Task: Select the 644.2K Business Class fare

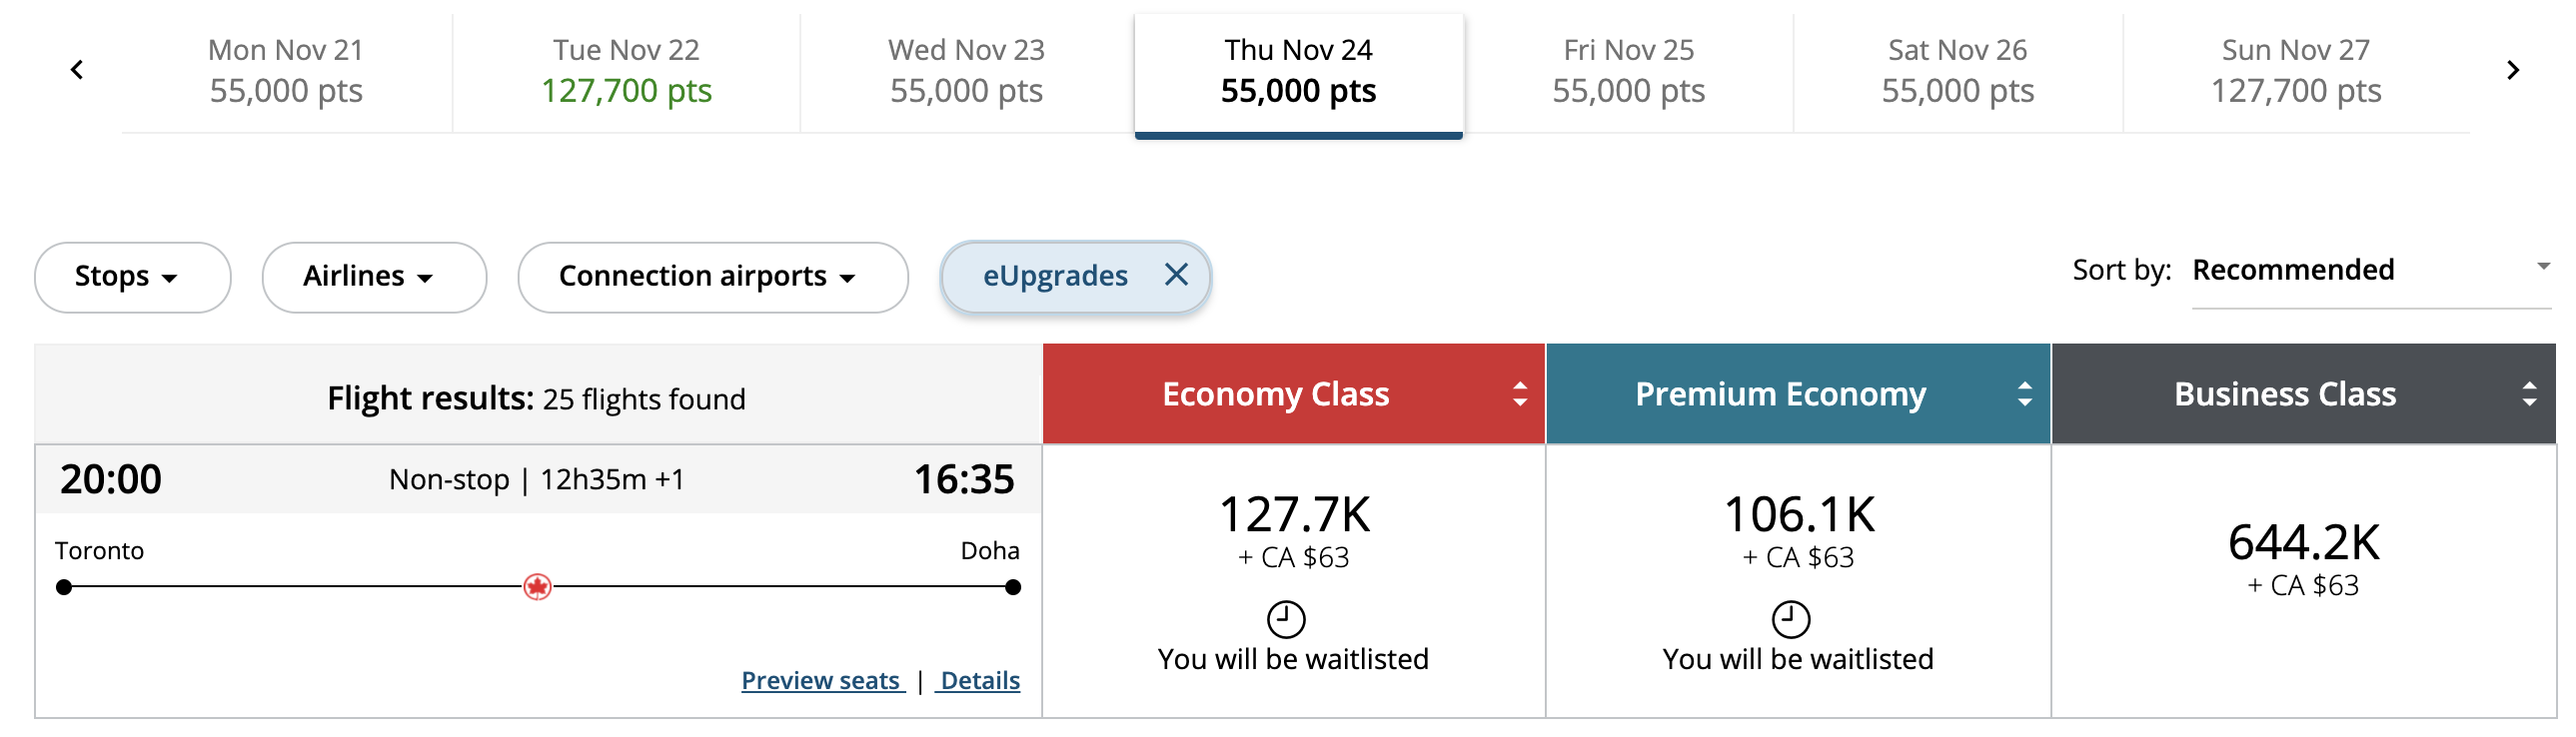Action: pos(2303,557)
